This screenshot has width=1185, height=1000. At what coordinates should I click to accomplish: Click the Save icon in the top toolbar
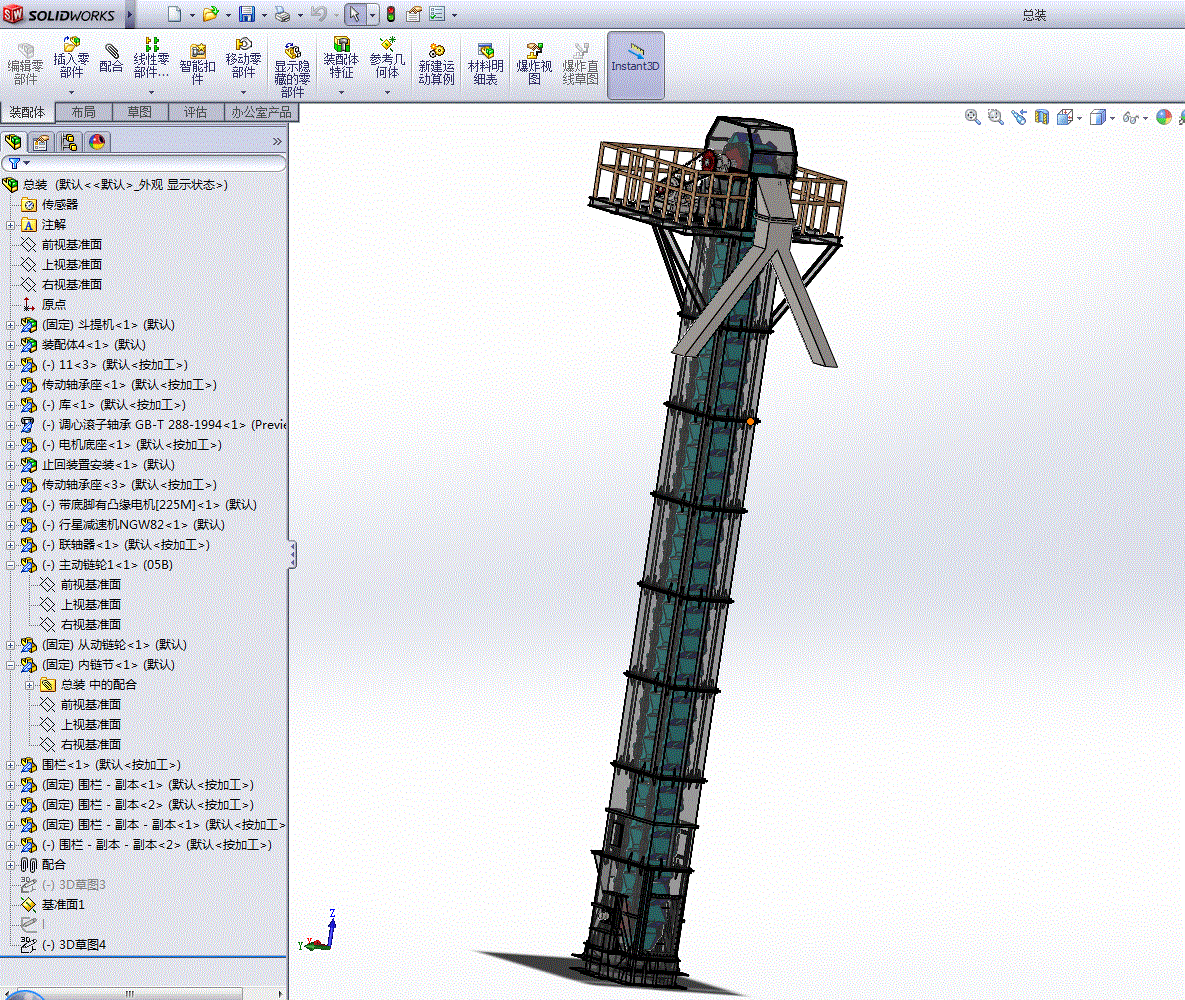246,14
